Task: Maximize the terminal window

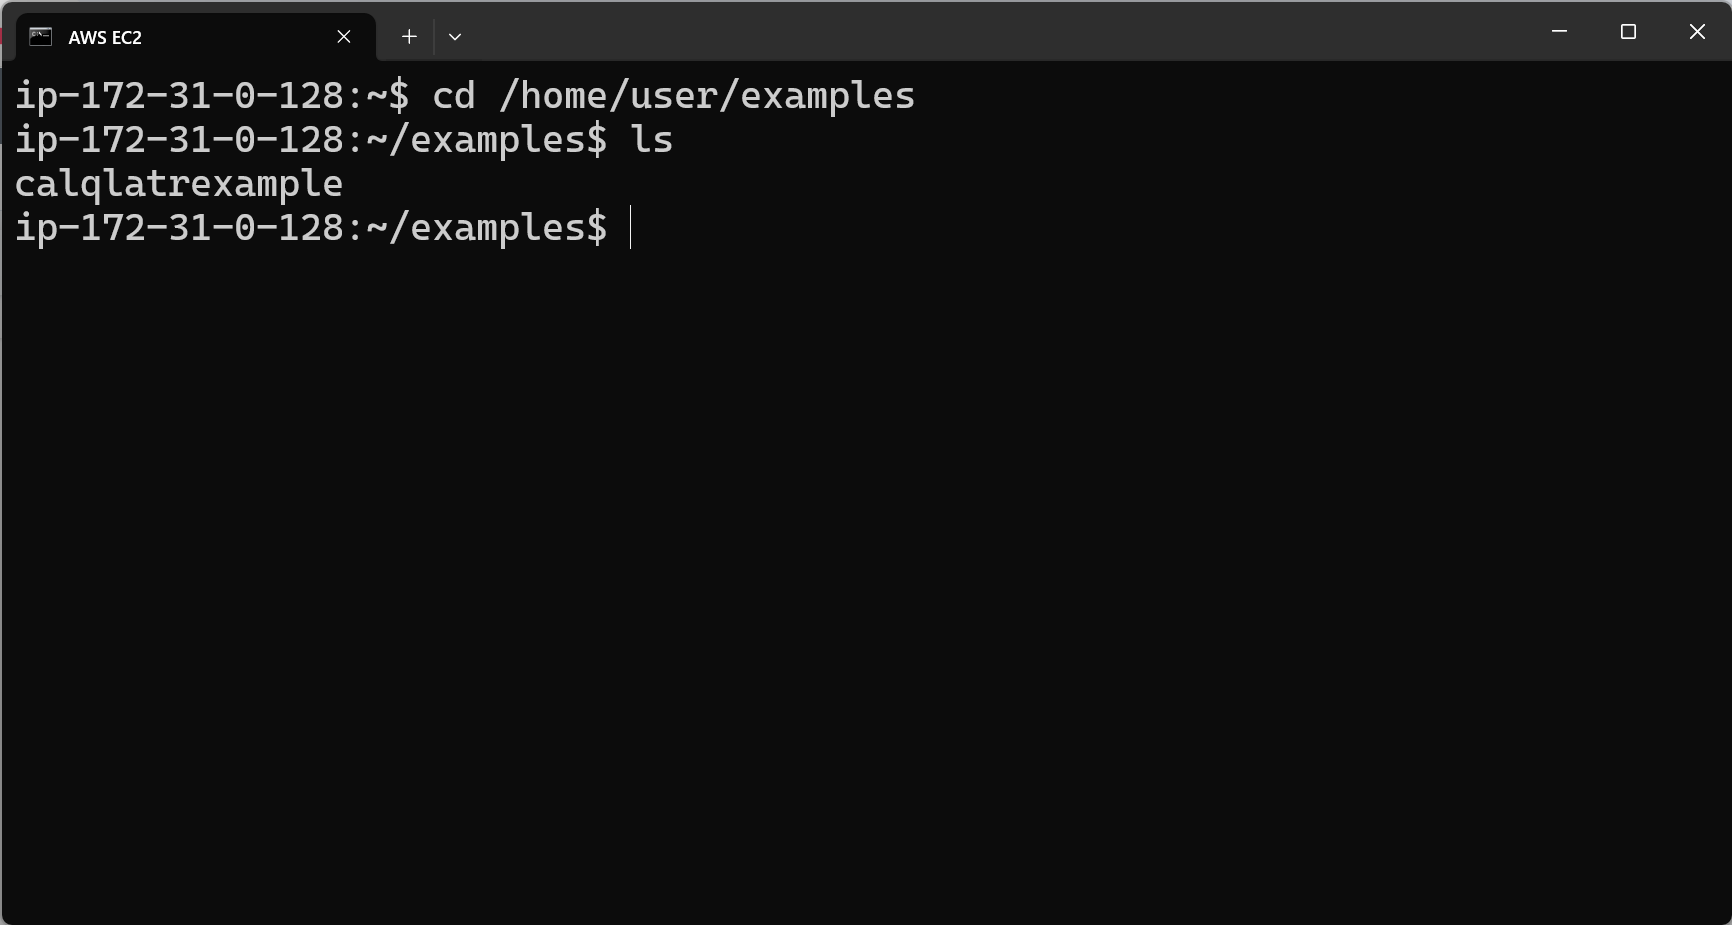Action: pyautogui.click(x=1628, y=32)
